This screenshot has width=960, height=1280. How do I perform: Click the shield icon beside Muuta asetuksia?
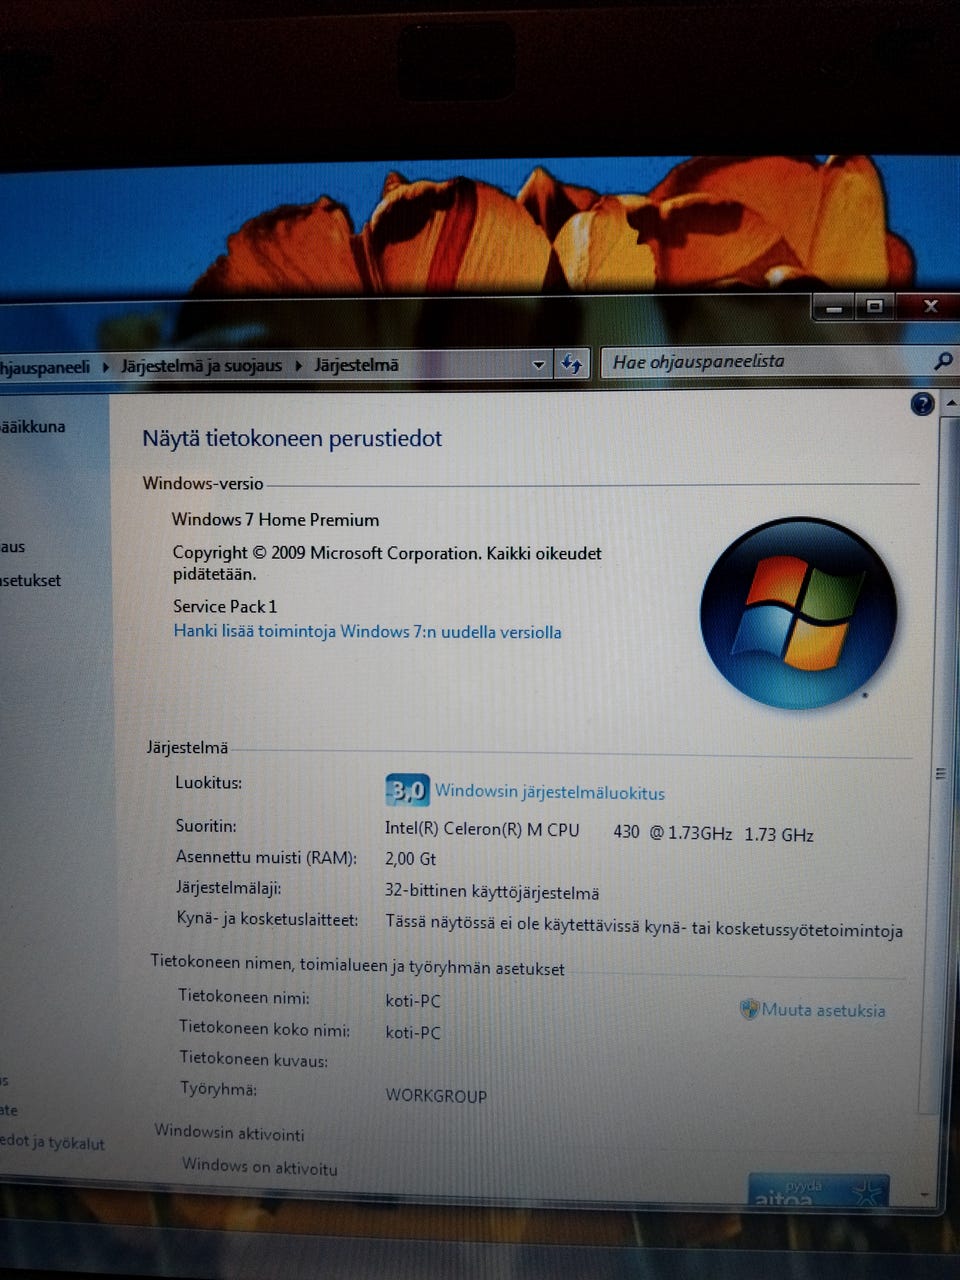tap(749, 1009)
